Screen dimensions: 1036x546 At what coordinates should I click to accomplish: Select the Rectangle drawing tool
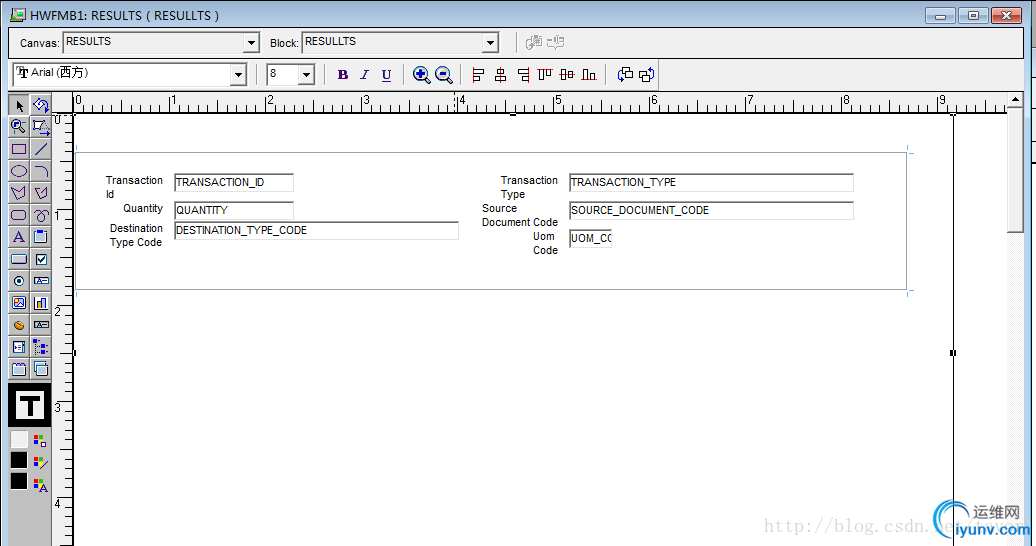pyautogui.click(x=18, y=149)
